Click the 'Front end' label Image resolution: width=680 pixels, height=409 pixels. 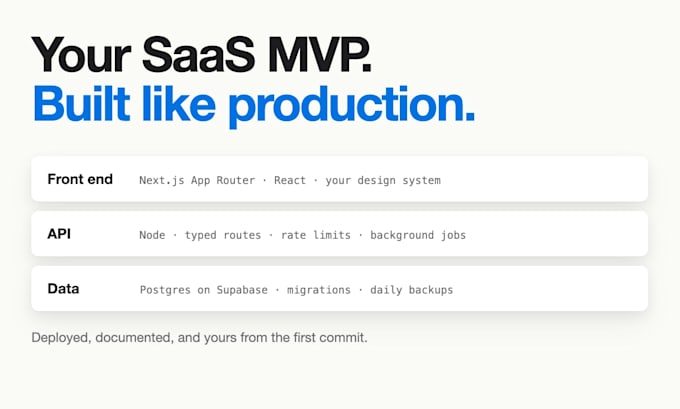click(x=80, y=179)
